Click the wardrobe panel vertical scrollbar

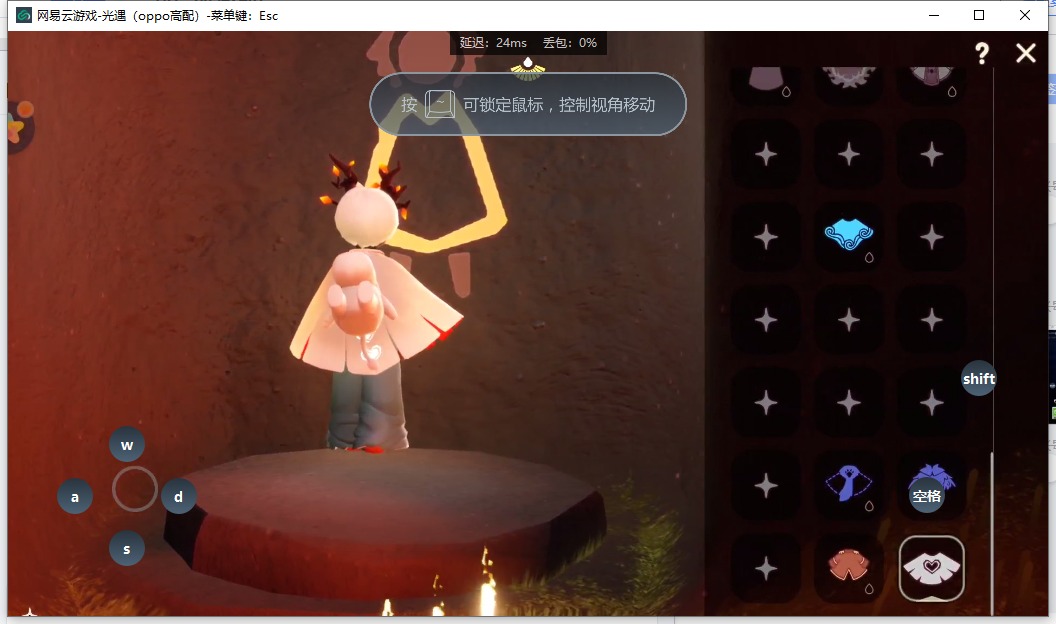tap(992, 533)
